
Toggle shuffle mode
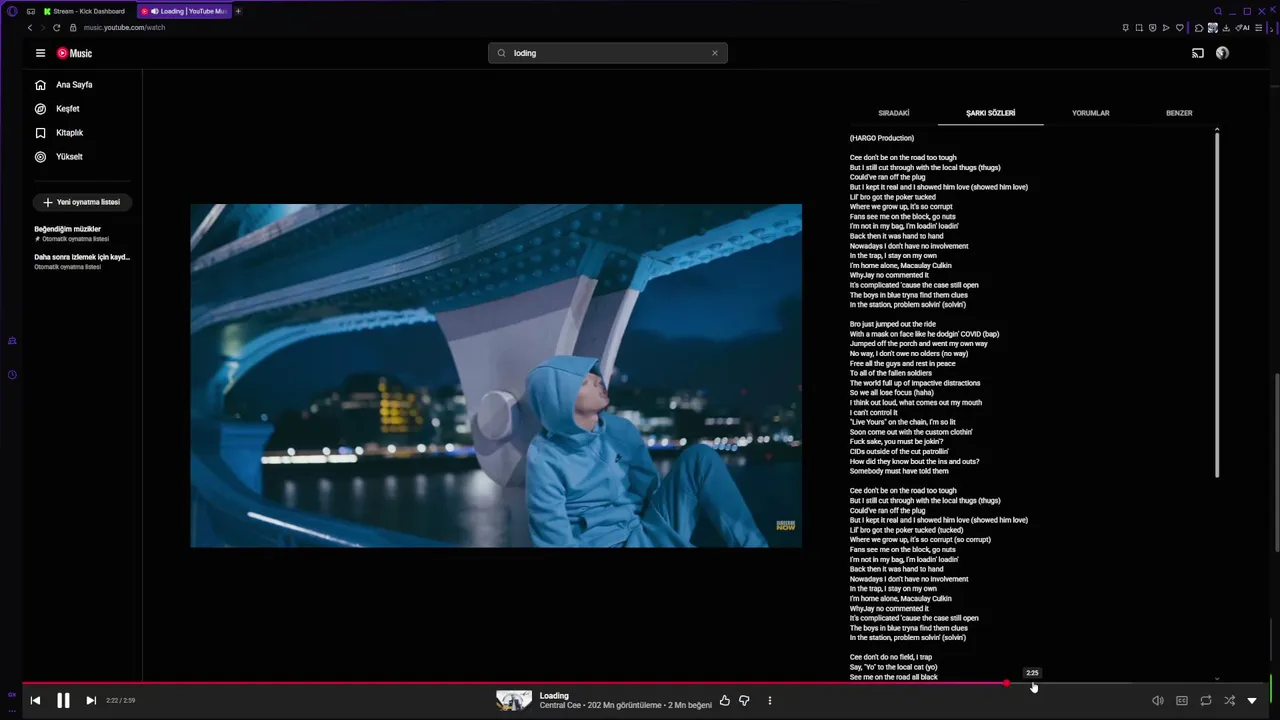[1230, 701]
